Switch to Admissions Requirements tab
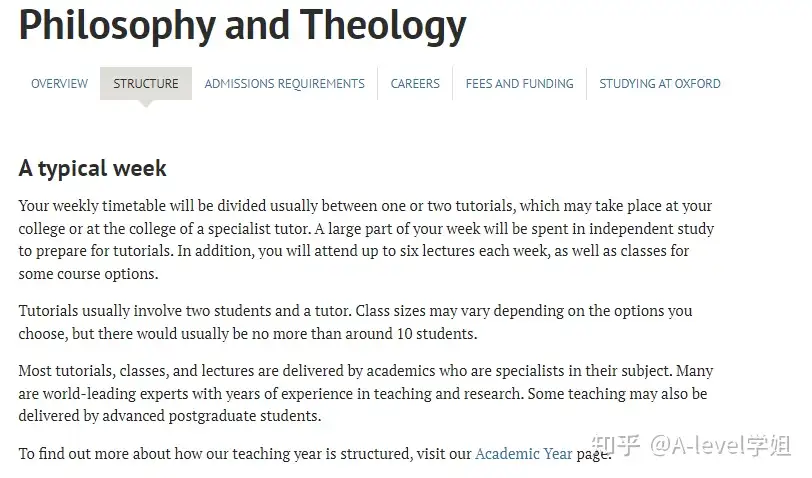The height and width of the screenshot is (478, 812). (x=284, y=83)
